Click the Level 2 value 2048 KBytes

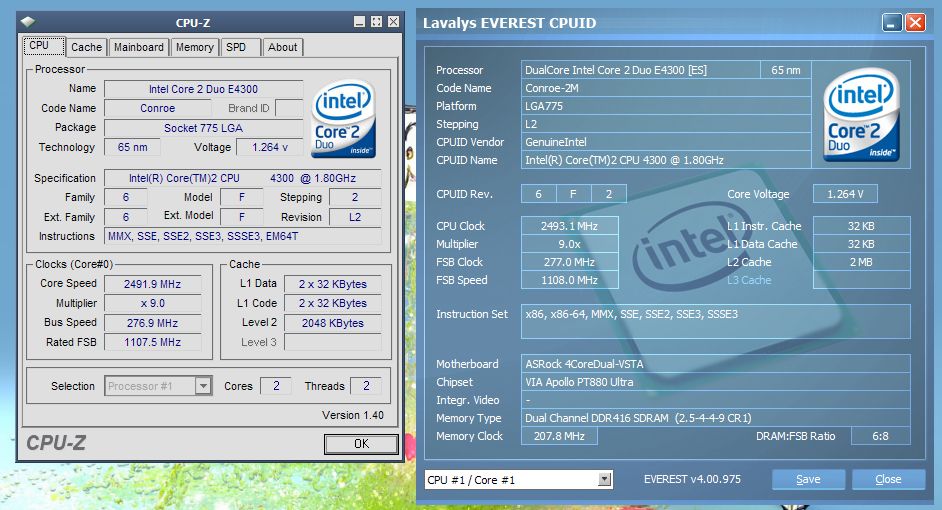click(333, 323)
